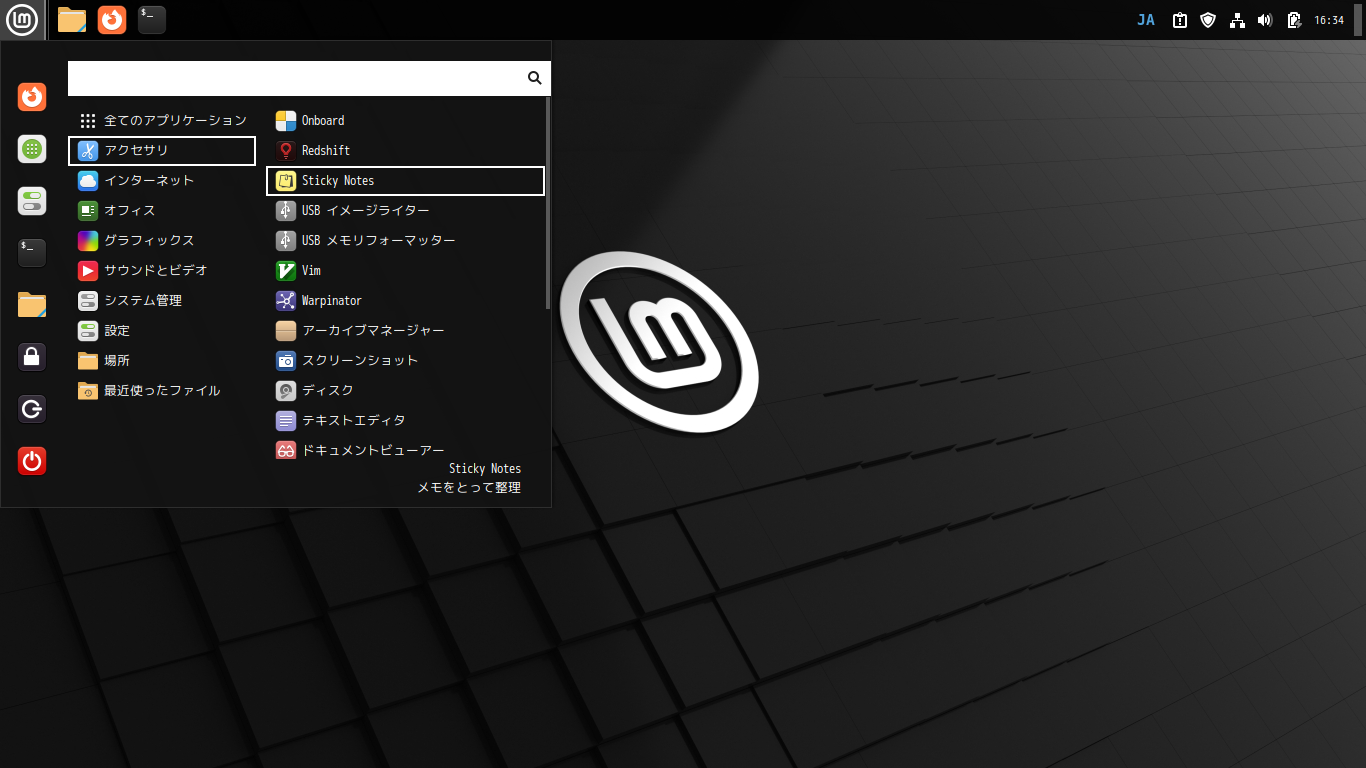Image resolution: width=1366 pixels, height=768 pixels.
Task: Open the 最近使ったファイル category
Action: (162, 391)
